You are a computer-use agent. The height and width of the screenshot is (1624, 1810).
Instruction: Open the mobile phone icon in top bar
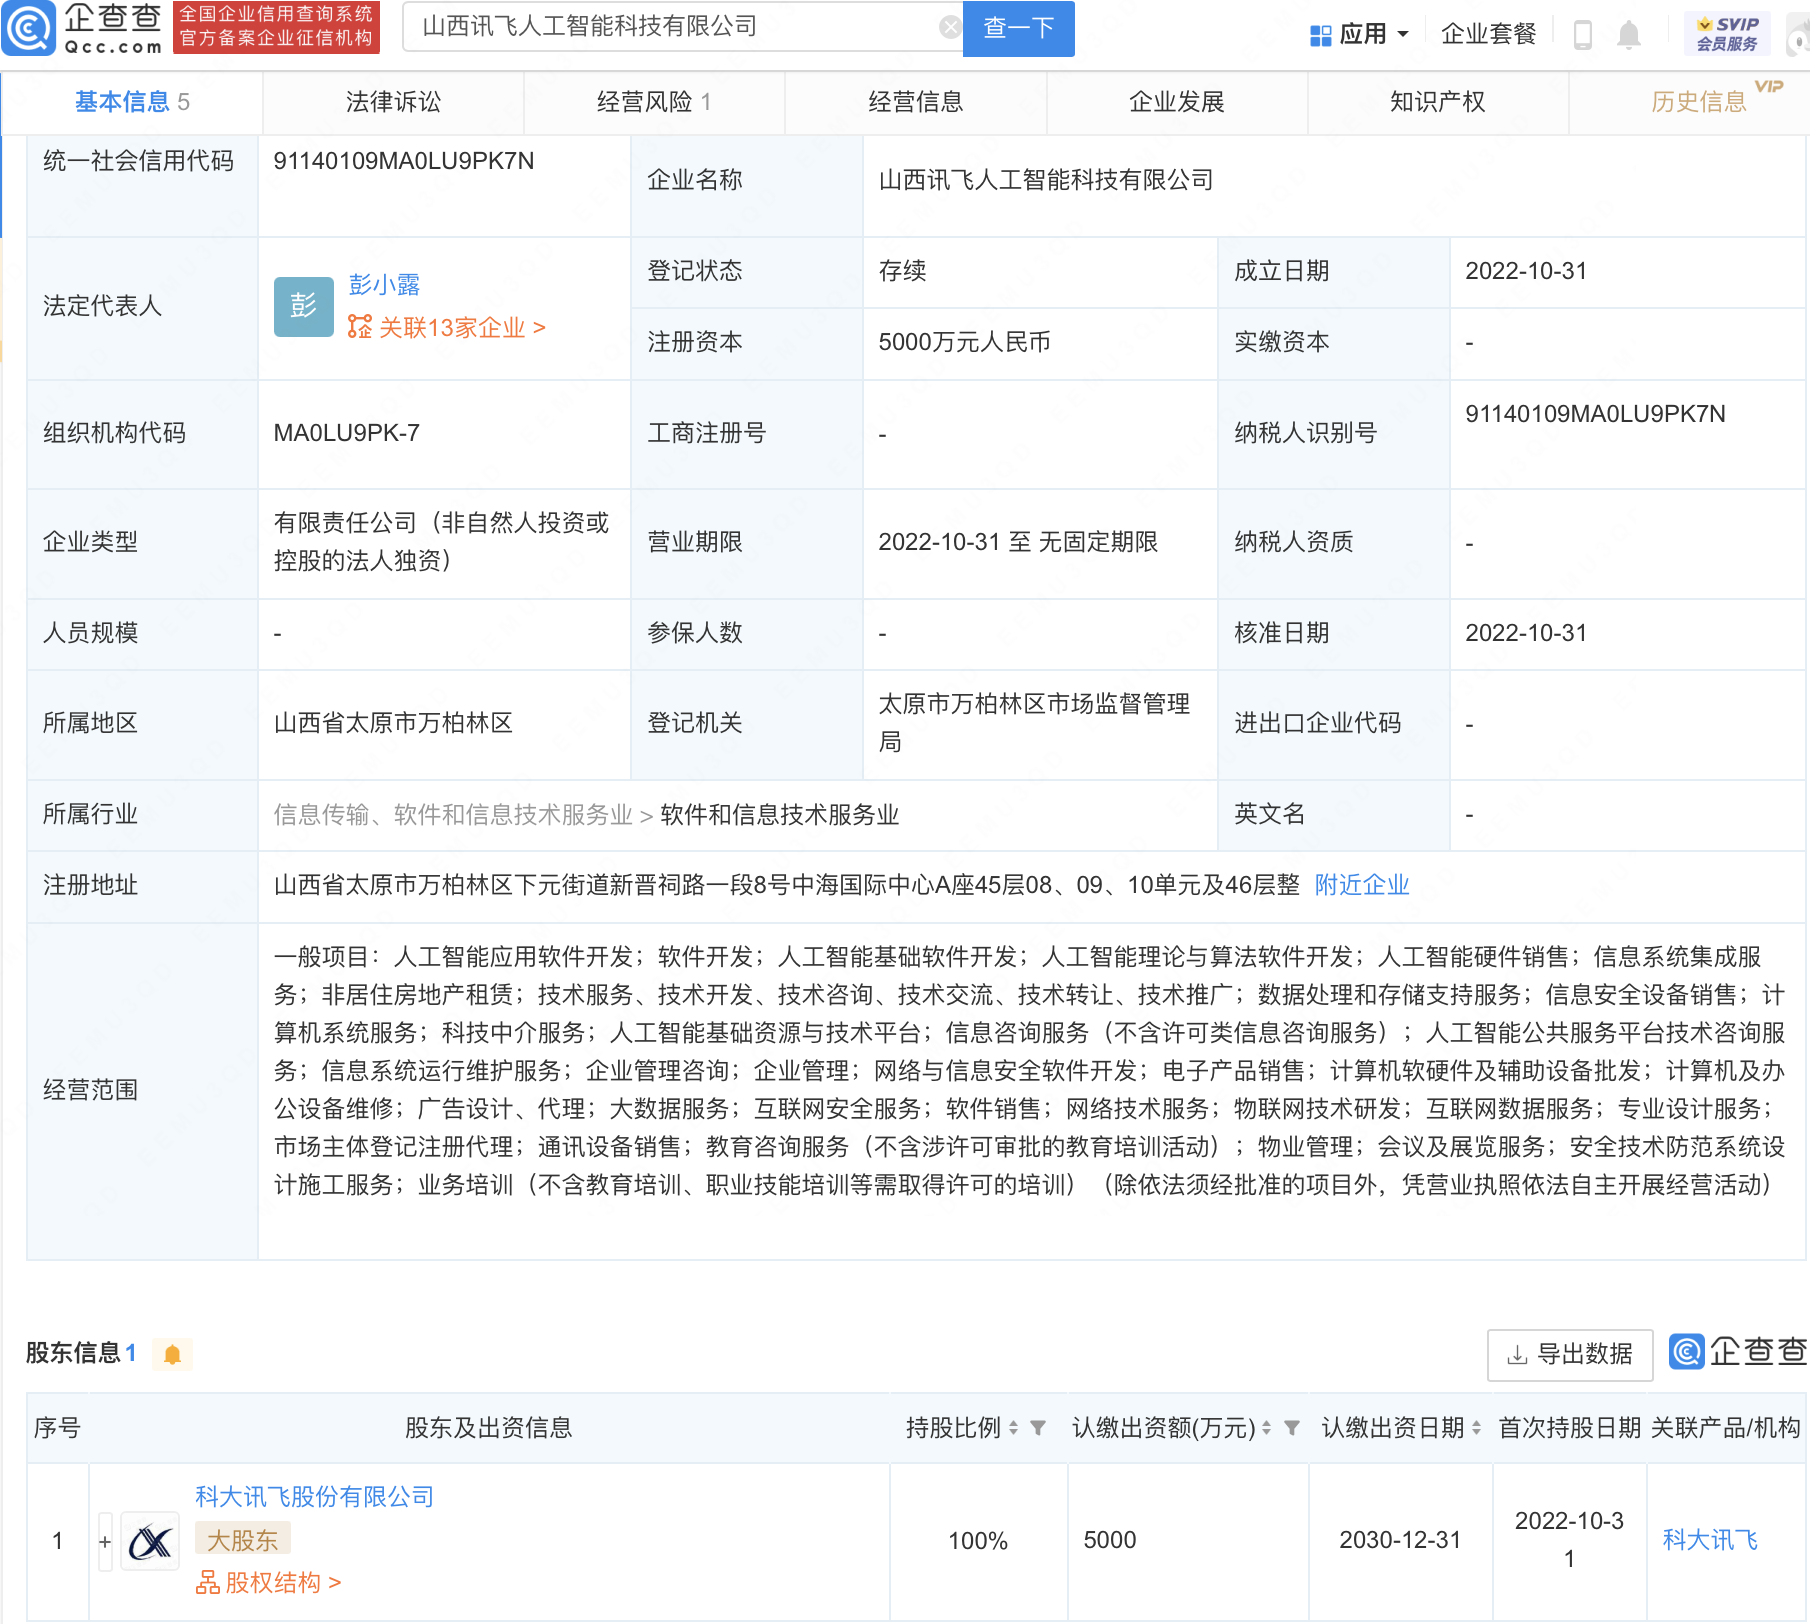1582,33
